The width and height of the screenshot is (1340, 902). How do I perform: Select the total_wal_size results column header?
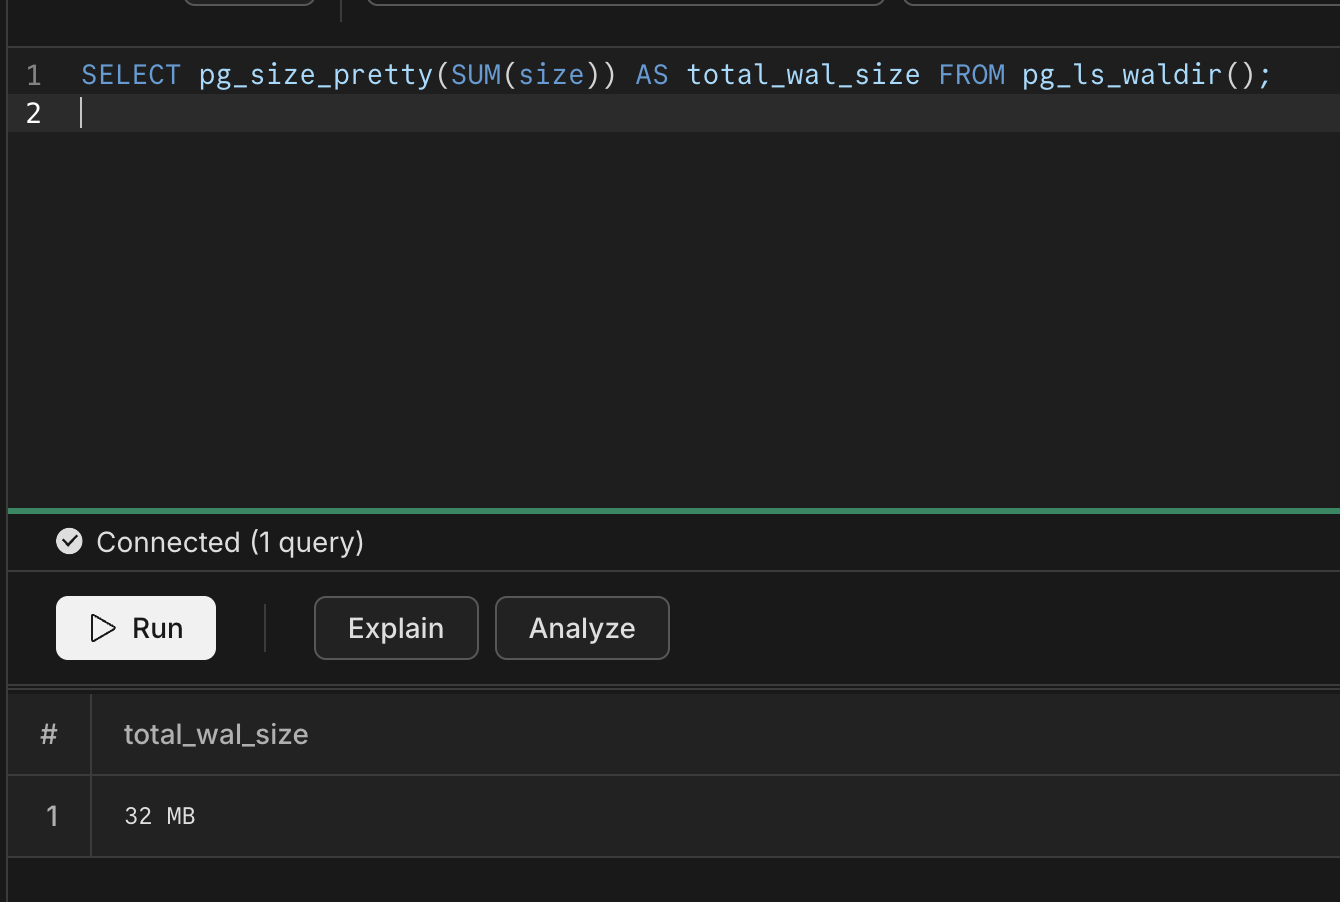216,735
